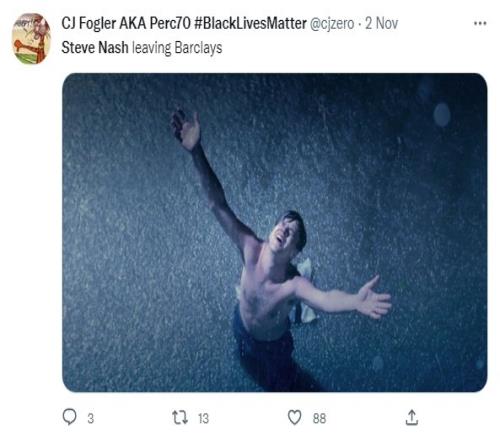Expand the rain scene image in tweet
The height and width of the screenshot is (440, 500).
tap(275, 232)
